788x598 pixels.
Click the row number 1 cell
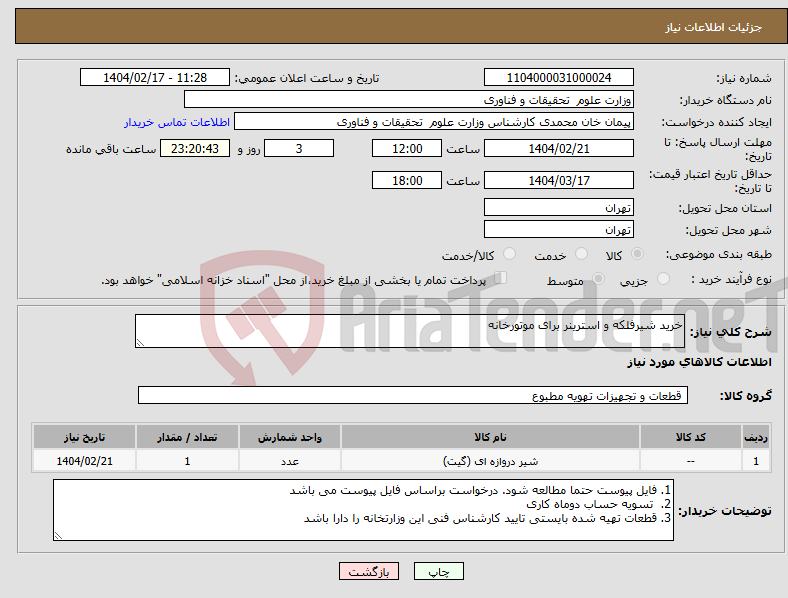click(756, 461)
